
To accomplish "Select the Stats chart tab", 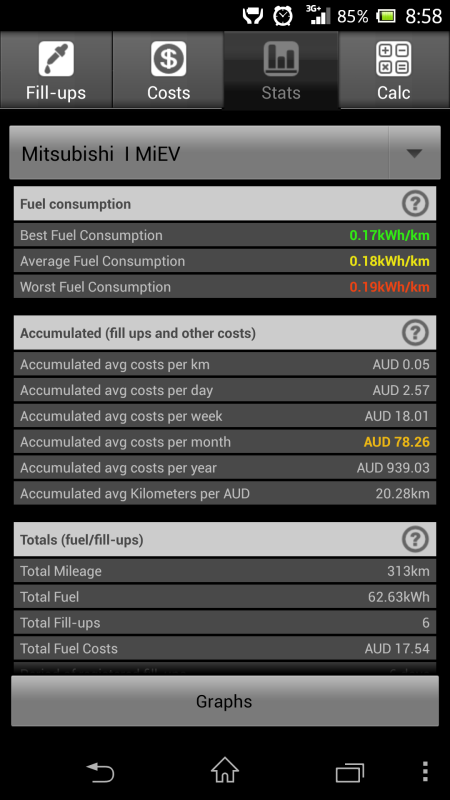I will click(x=281, y=70).
